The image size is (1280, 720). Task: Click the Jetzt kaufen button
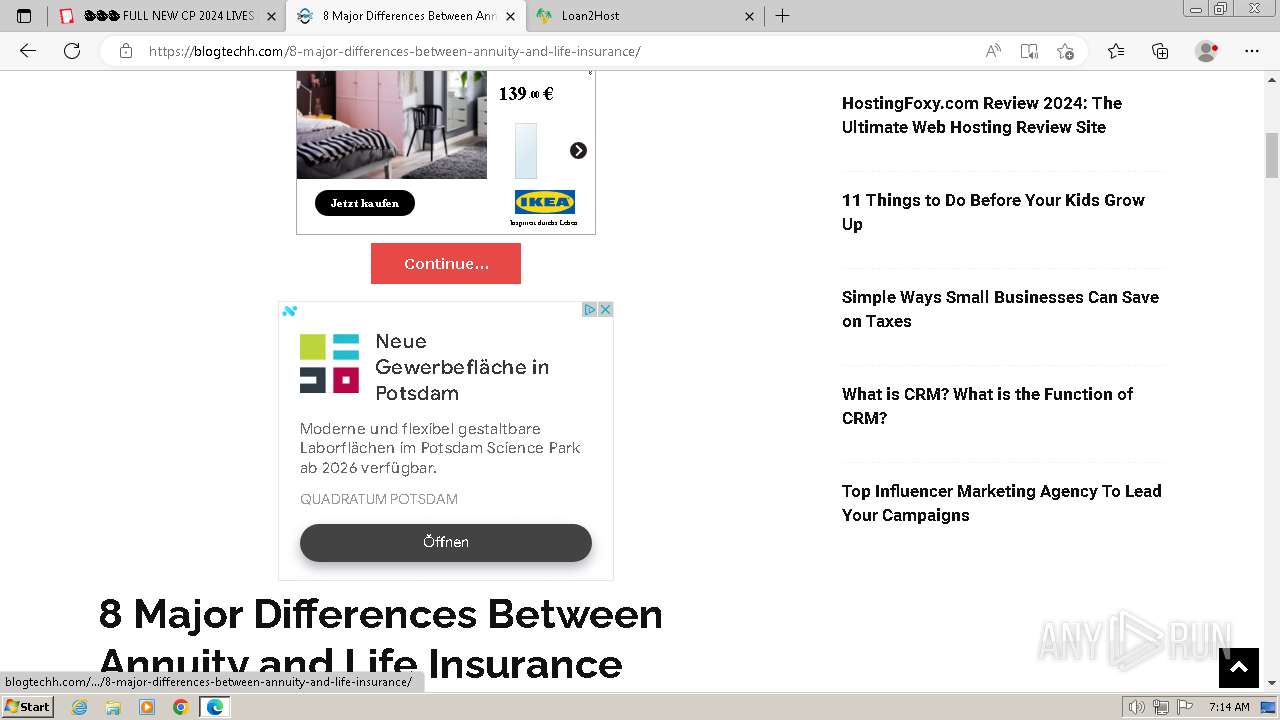[x=365, y=203]
